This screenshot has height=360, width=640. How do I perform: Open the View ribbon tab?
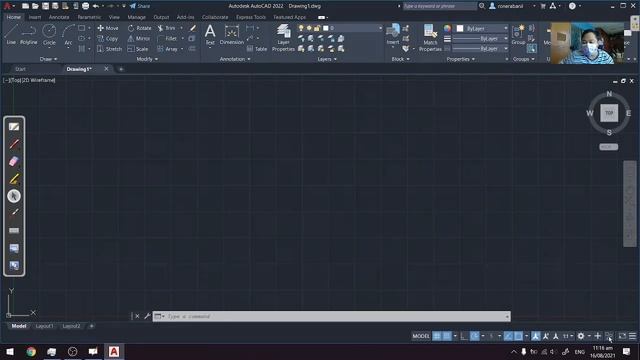coord(114,17)
